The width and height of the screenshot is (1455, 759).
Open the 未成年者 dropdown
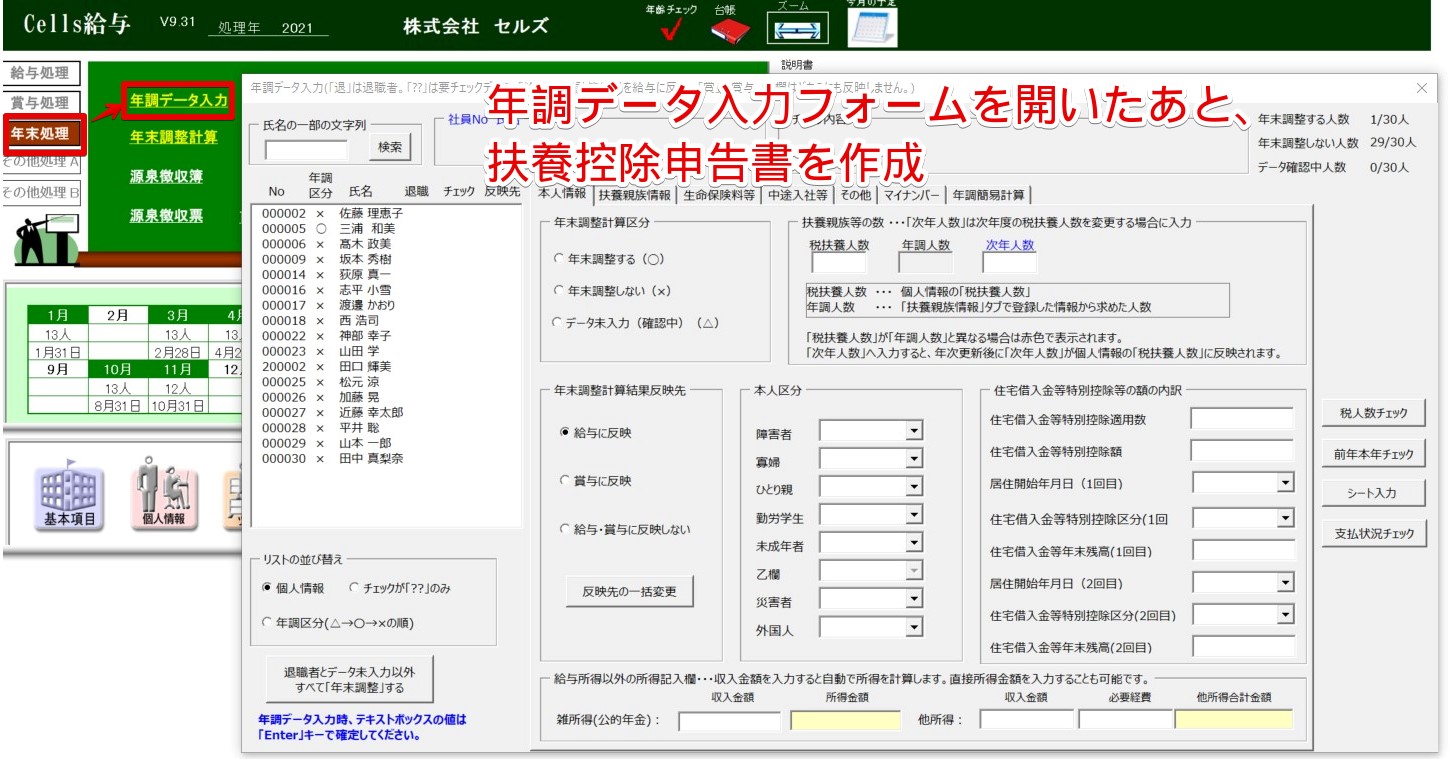pyautogui.click(x=913, y=543)
